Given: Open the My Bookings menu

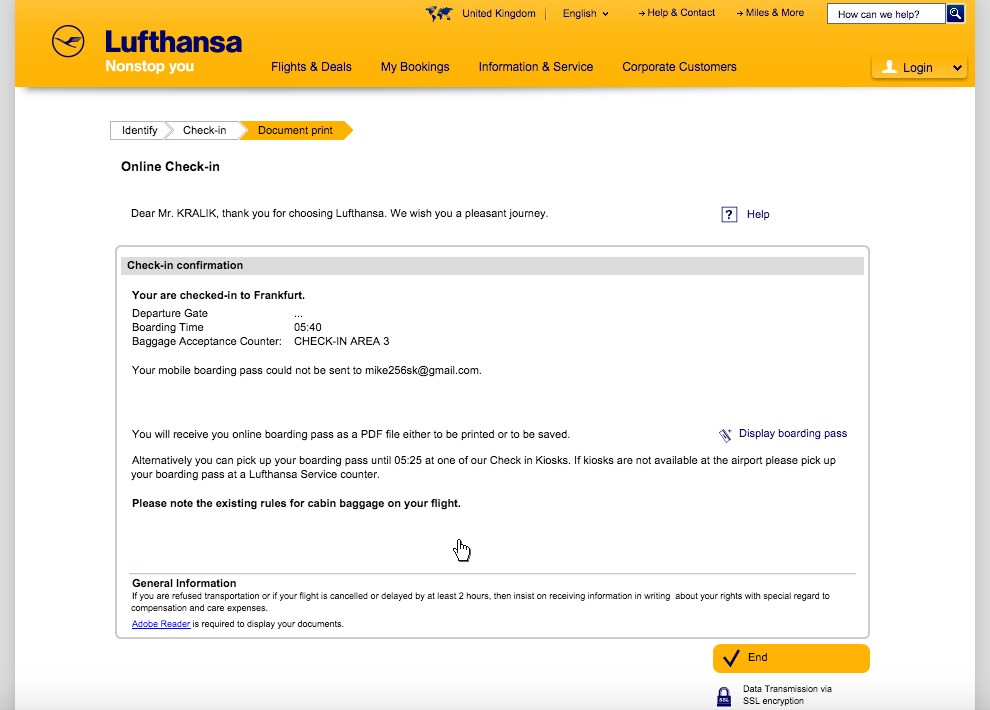Looking at the screenshot, I should point(415,67).
